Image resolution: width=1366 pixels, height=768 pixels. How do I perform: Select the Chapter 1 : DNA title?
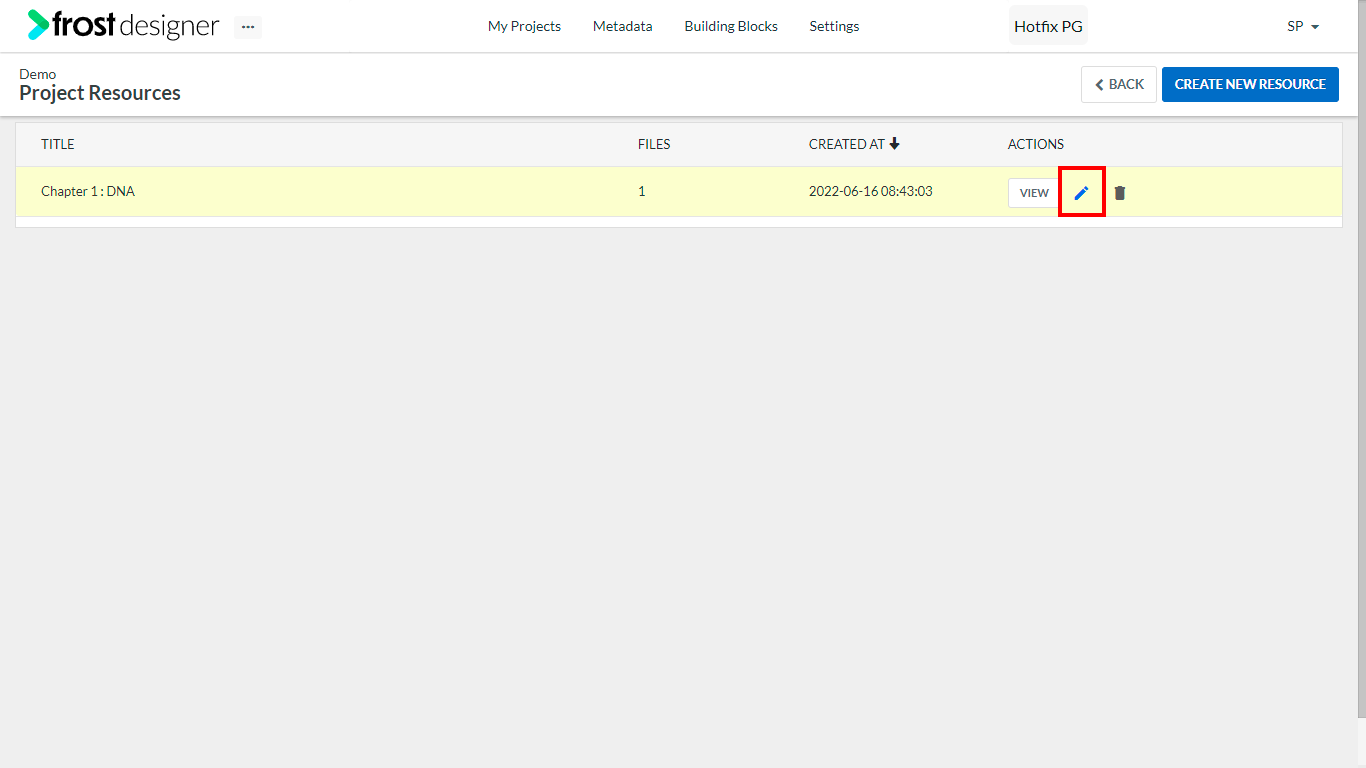click(x=88, y=191)
